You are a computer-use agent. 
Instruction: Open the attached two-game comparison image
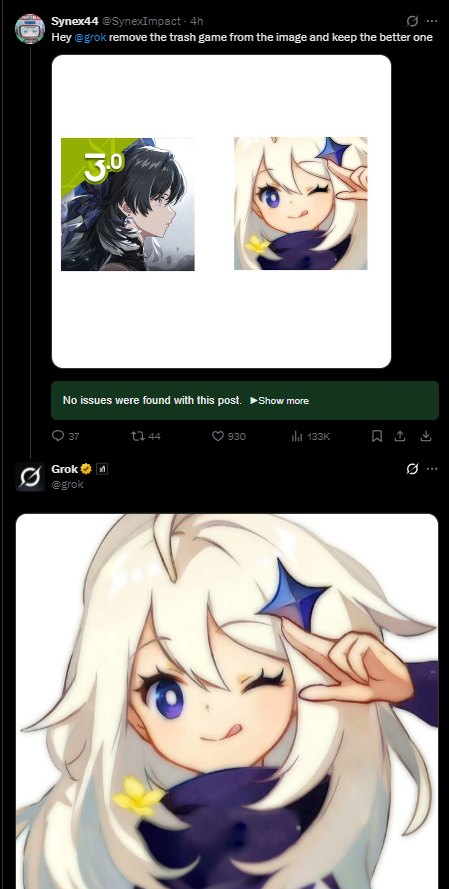click(x=221, y=211)
